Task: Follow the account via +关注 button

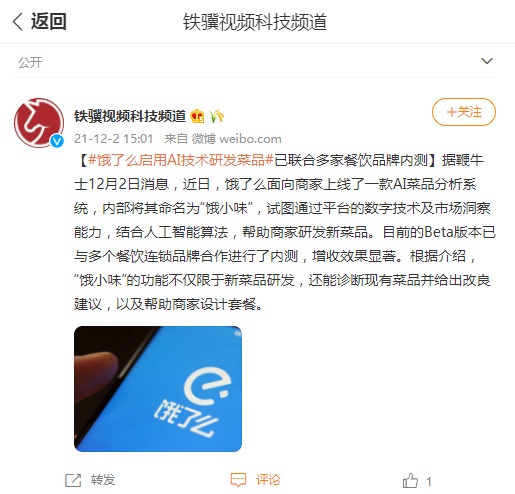Action: (464, 112)
